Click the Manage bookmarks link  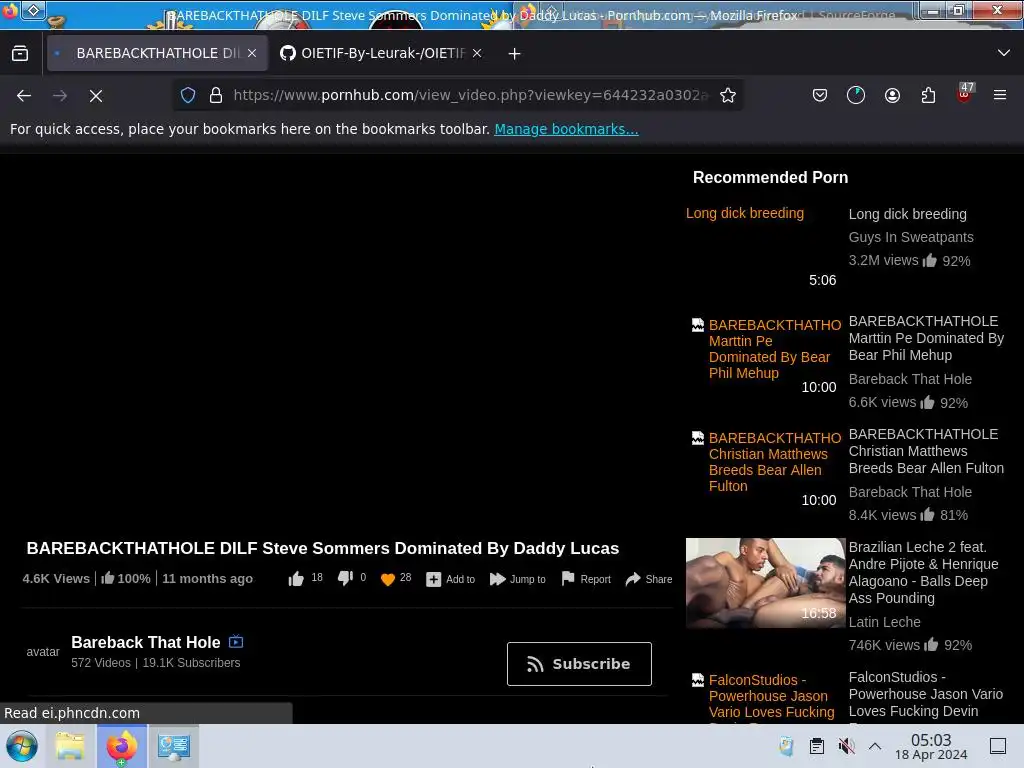pyautogui.click(x=566, y=129)
